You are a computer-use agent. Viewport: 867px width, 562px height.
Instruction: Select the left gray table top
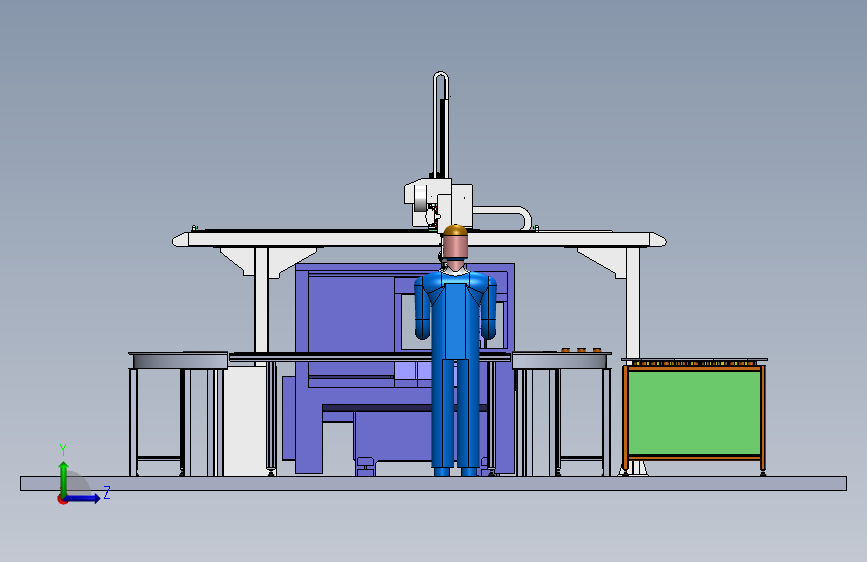(179, 360)
